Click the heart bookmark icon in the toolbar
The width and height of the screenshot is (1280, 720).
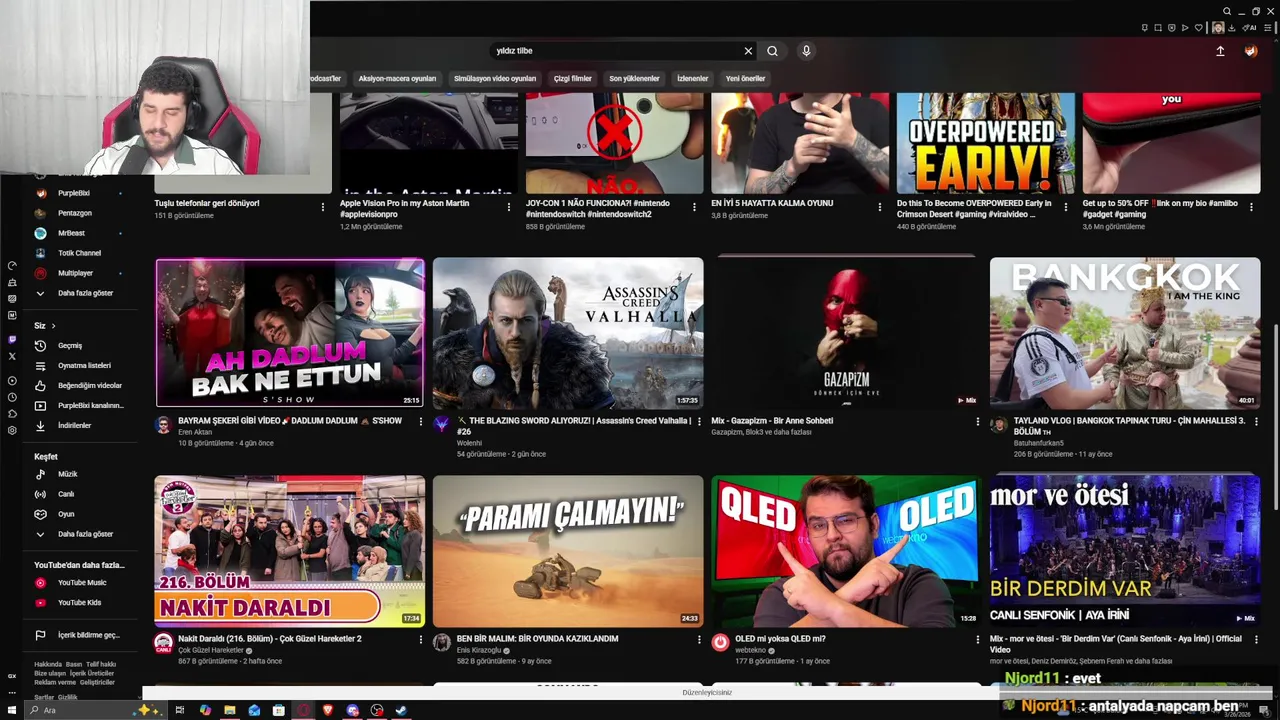coord(1199,28)
